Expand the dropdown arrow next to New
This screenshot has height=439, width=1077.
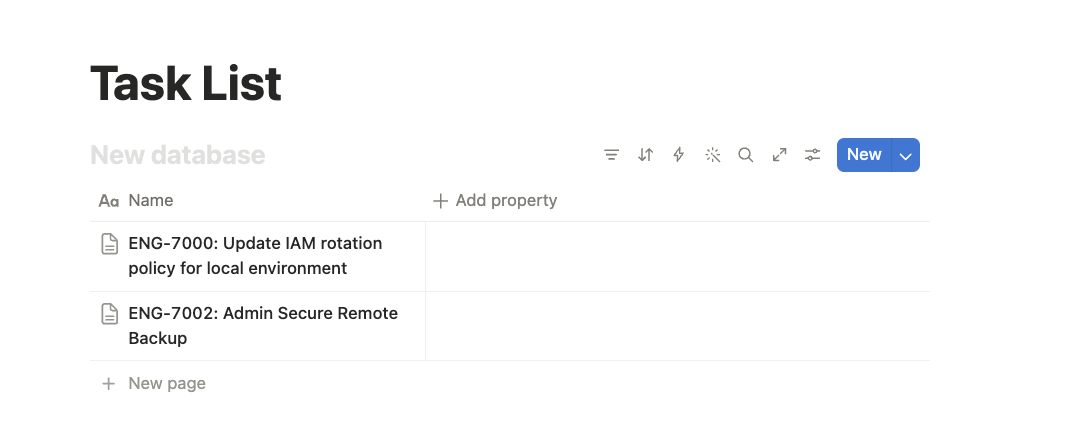click(x=906, y=155)
